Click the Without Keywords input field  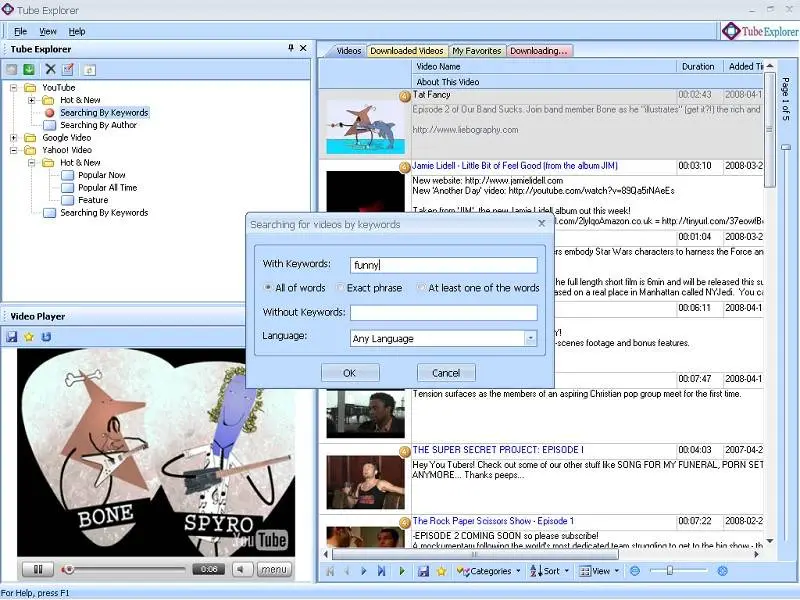(443, 313)
